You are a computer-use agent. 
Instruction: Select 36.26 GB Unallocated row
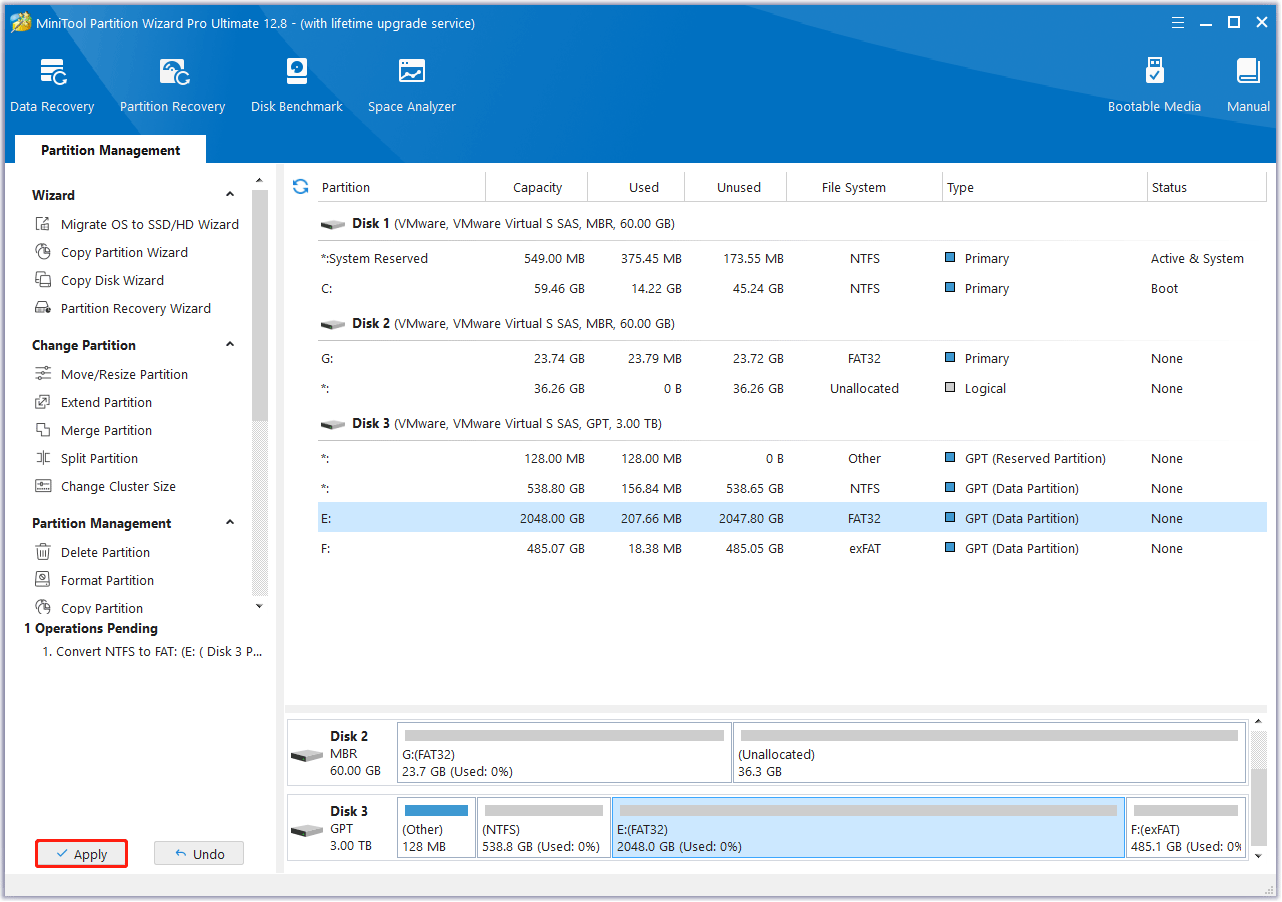click(x=792, y=389)
